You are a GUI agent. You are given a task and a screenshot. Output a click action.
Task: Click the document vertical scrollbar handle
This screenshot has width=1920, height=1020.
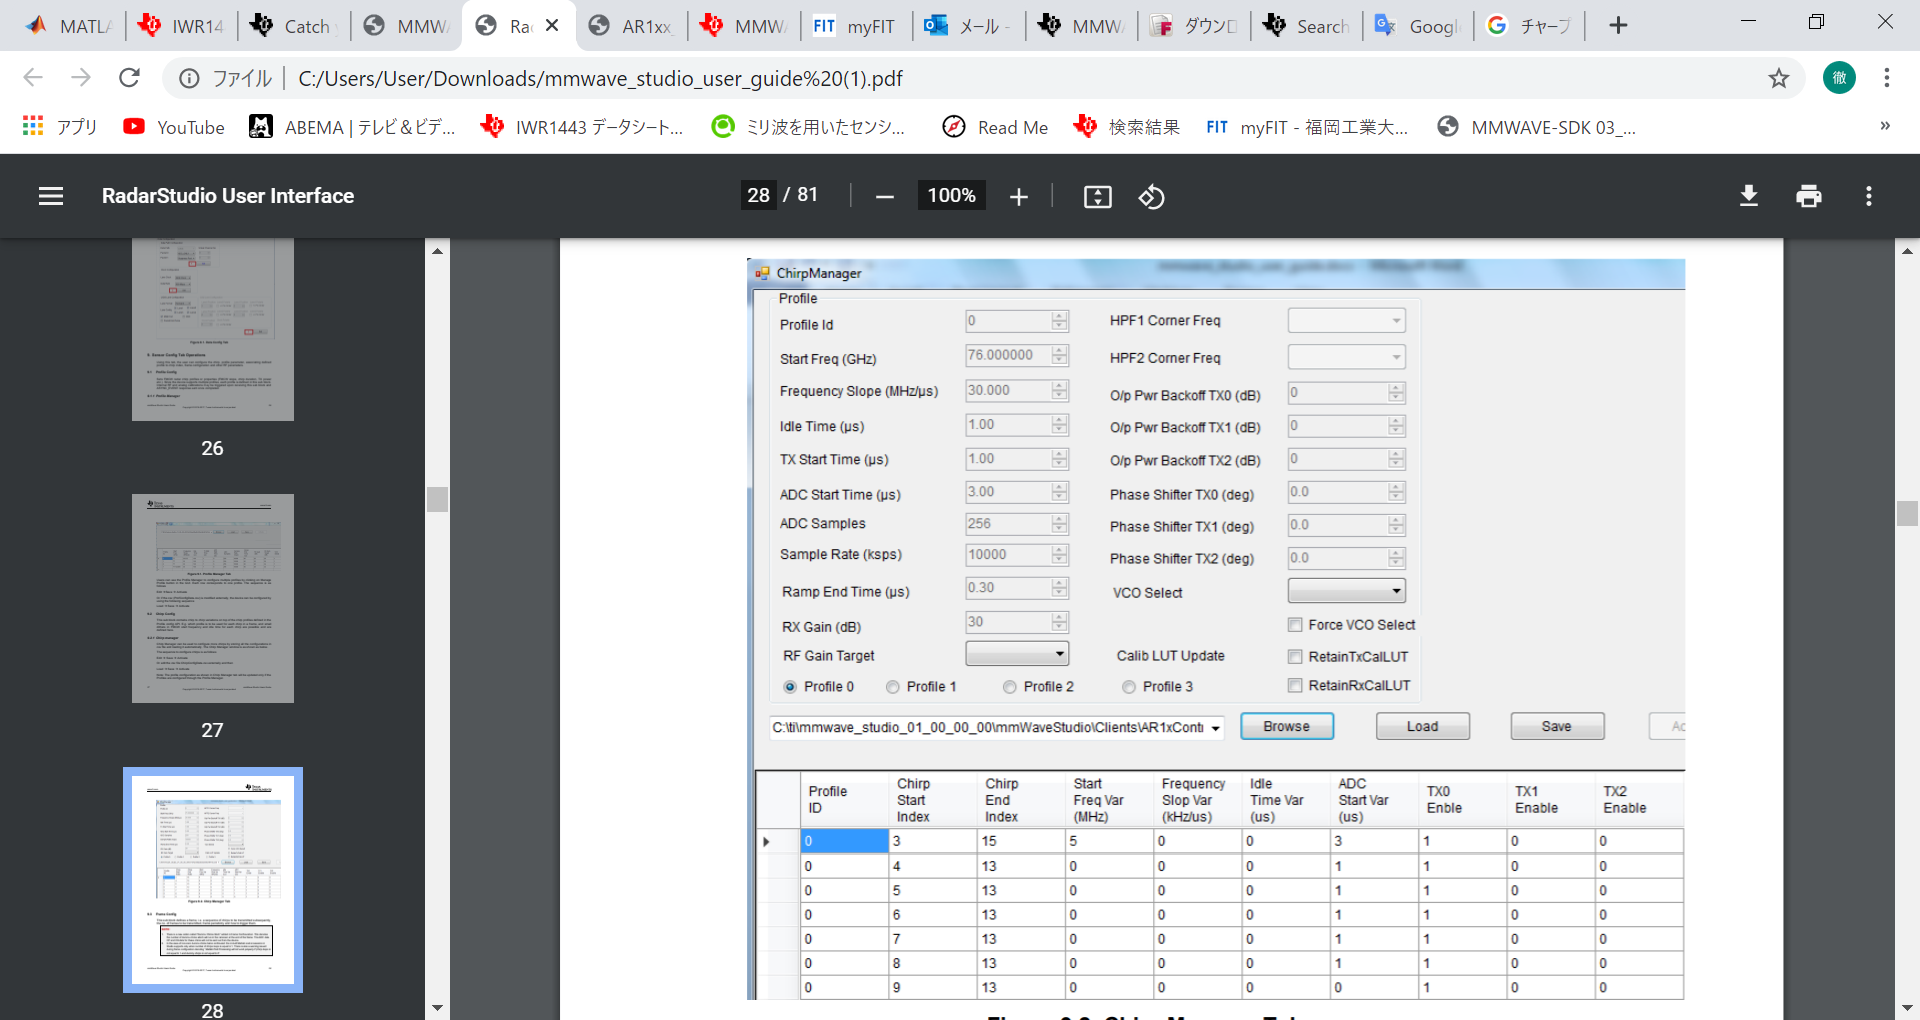coord(1907,513)
